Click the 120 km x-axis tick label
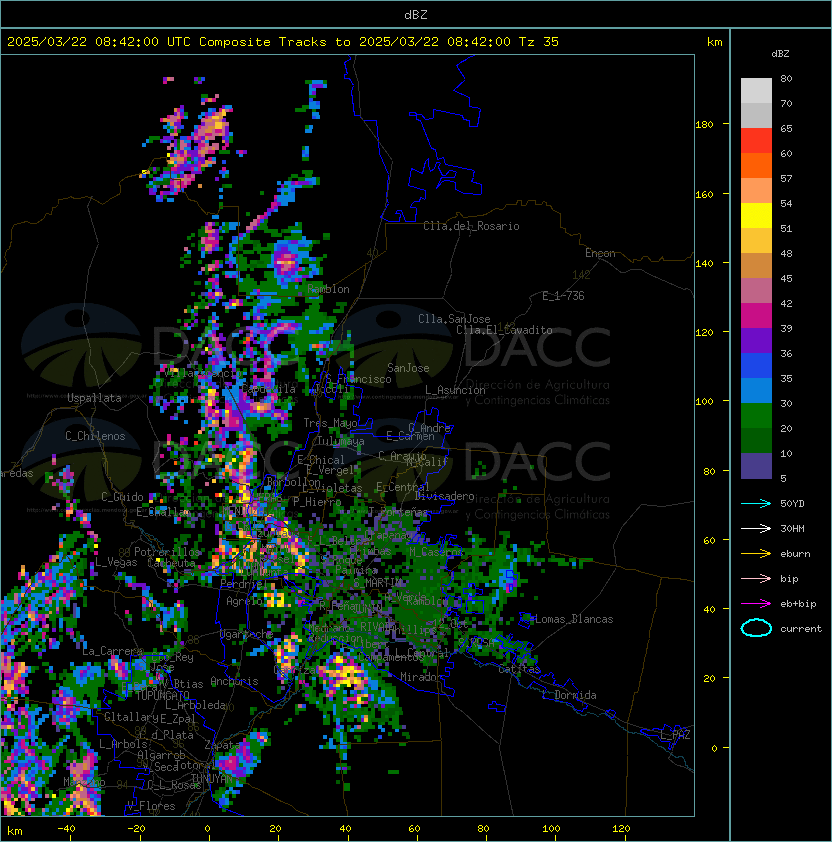Viewport: 832px width, 842px height. 621,829
